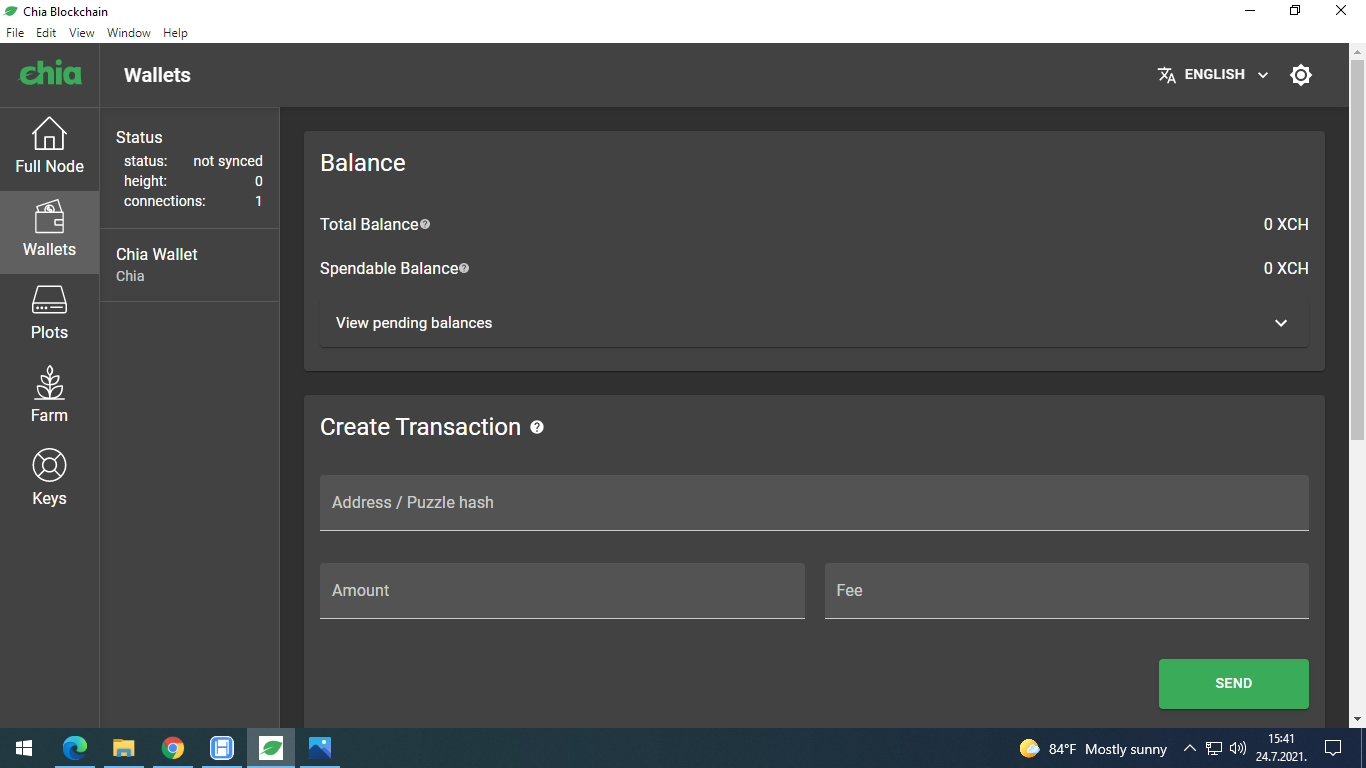Screen dimensions: 1366x768
Task: Open the ENGLISH language dropdown
Action: tap(1213, 75)
